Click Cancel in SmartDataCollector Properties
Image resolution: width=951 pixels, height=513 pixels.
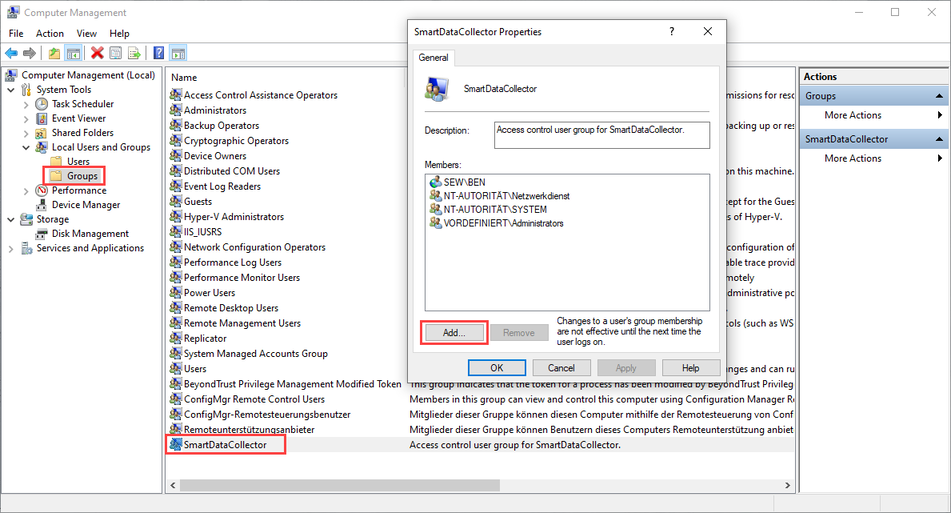[561, 368]
